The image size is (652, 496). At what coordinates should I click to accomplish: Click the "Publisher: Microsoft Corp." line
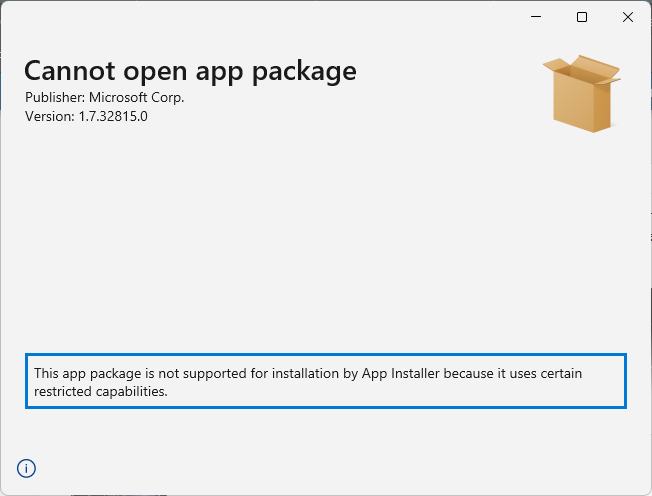105,98
